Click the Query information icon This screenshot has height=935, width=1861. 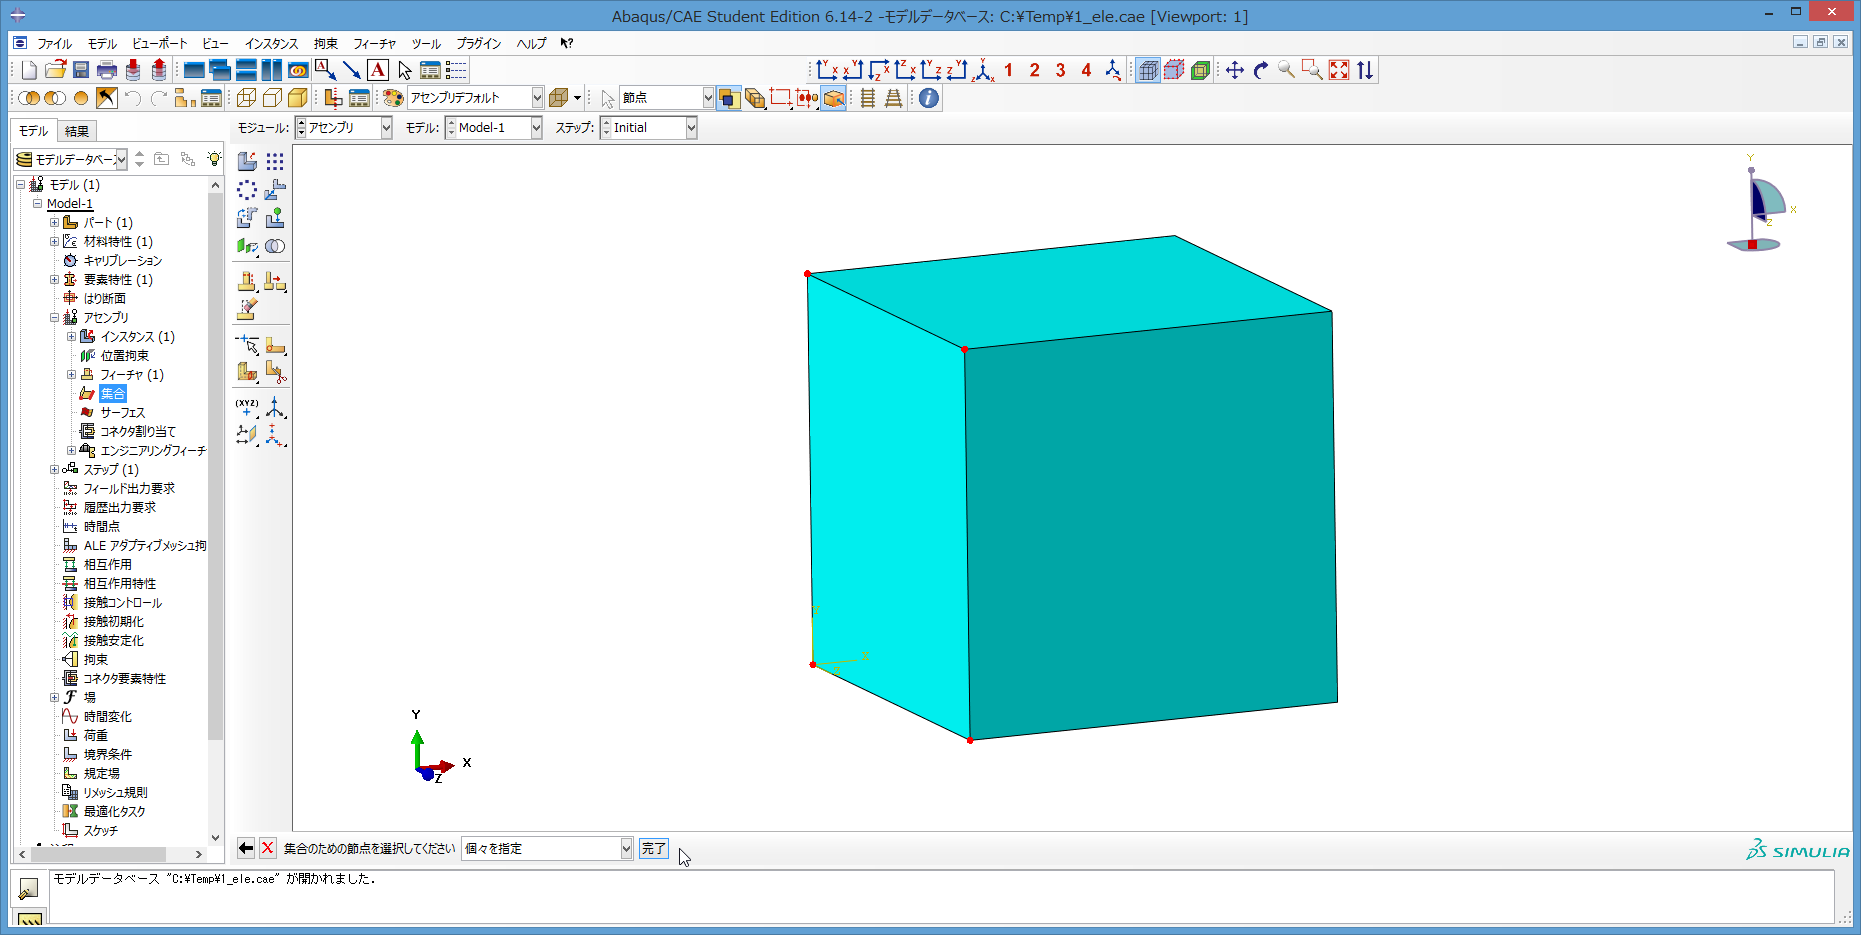[929, 98]
